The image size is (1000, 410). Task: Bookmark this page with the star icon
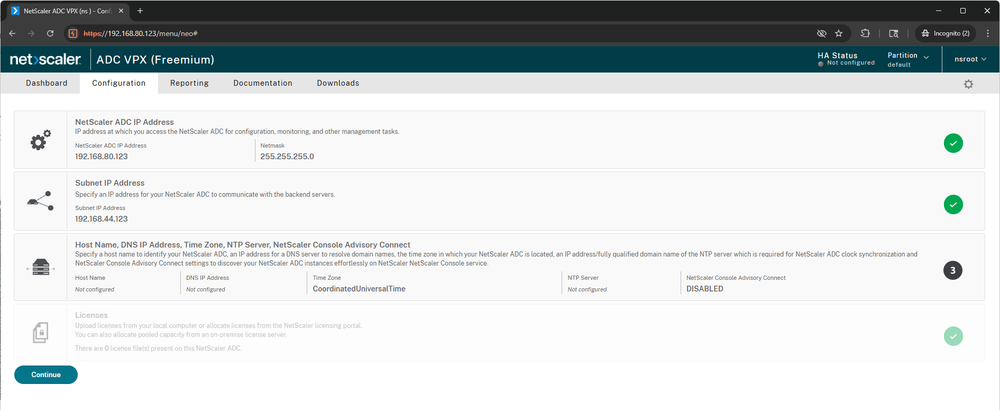837,33
